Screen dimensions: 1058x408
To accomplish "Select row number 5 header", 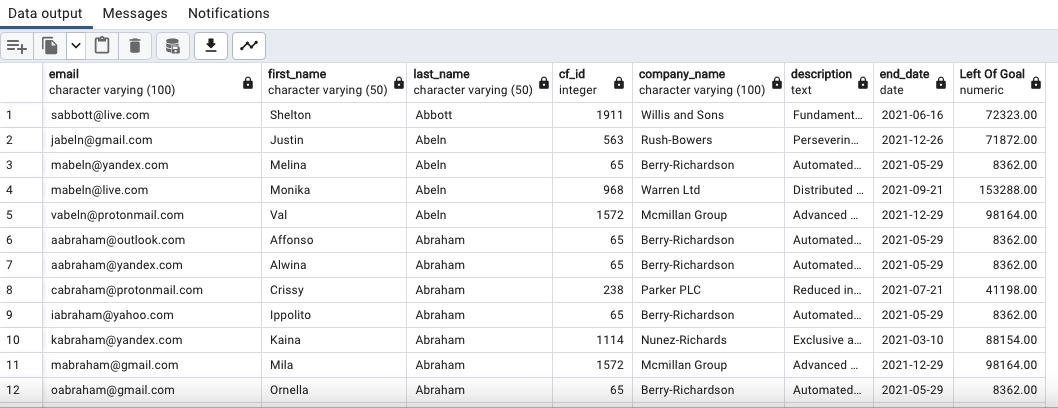I will 21,215.
